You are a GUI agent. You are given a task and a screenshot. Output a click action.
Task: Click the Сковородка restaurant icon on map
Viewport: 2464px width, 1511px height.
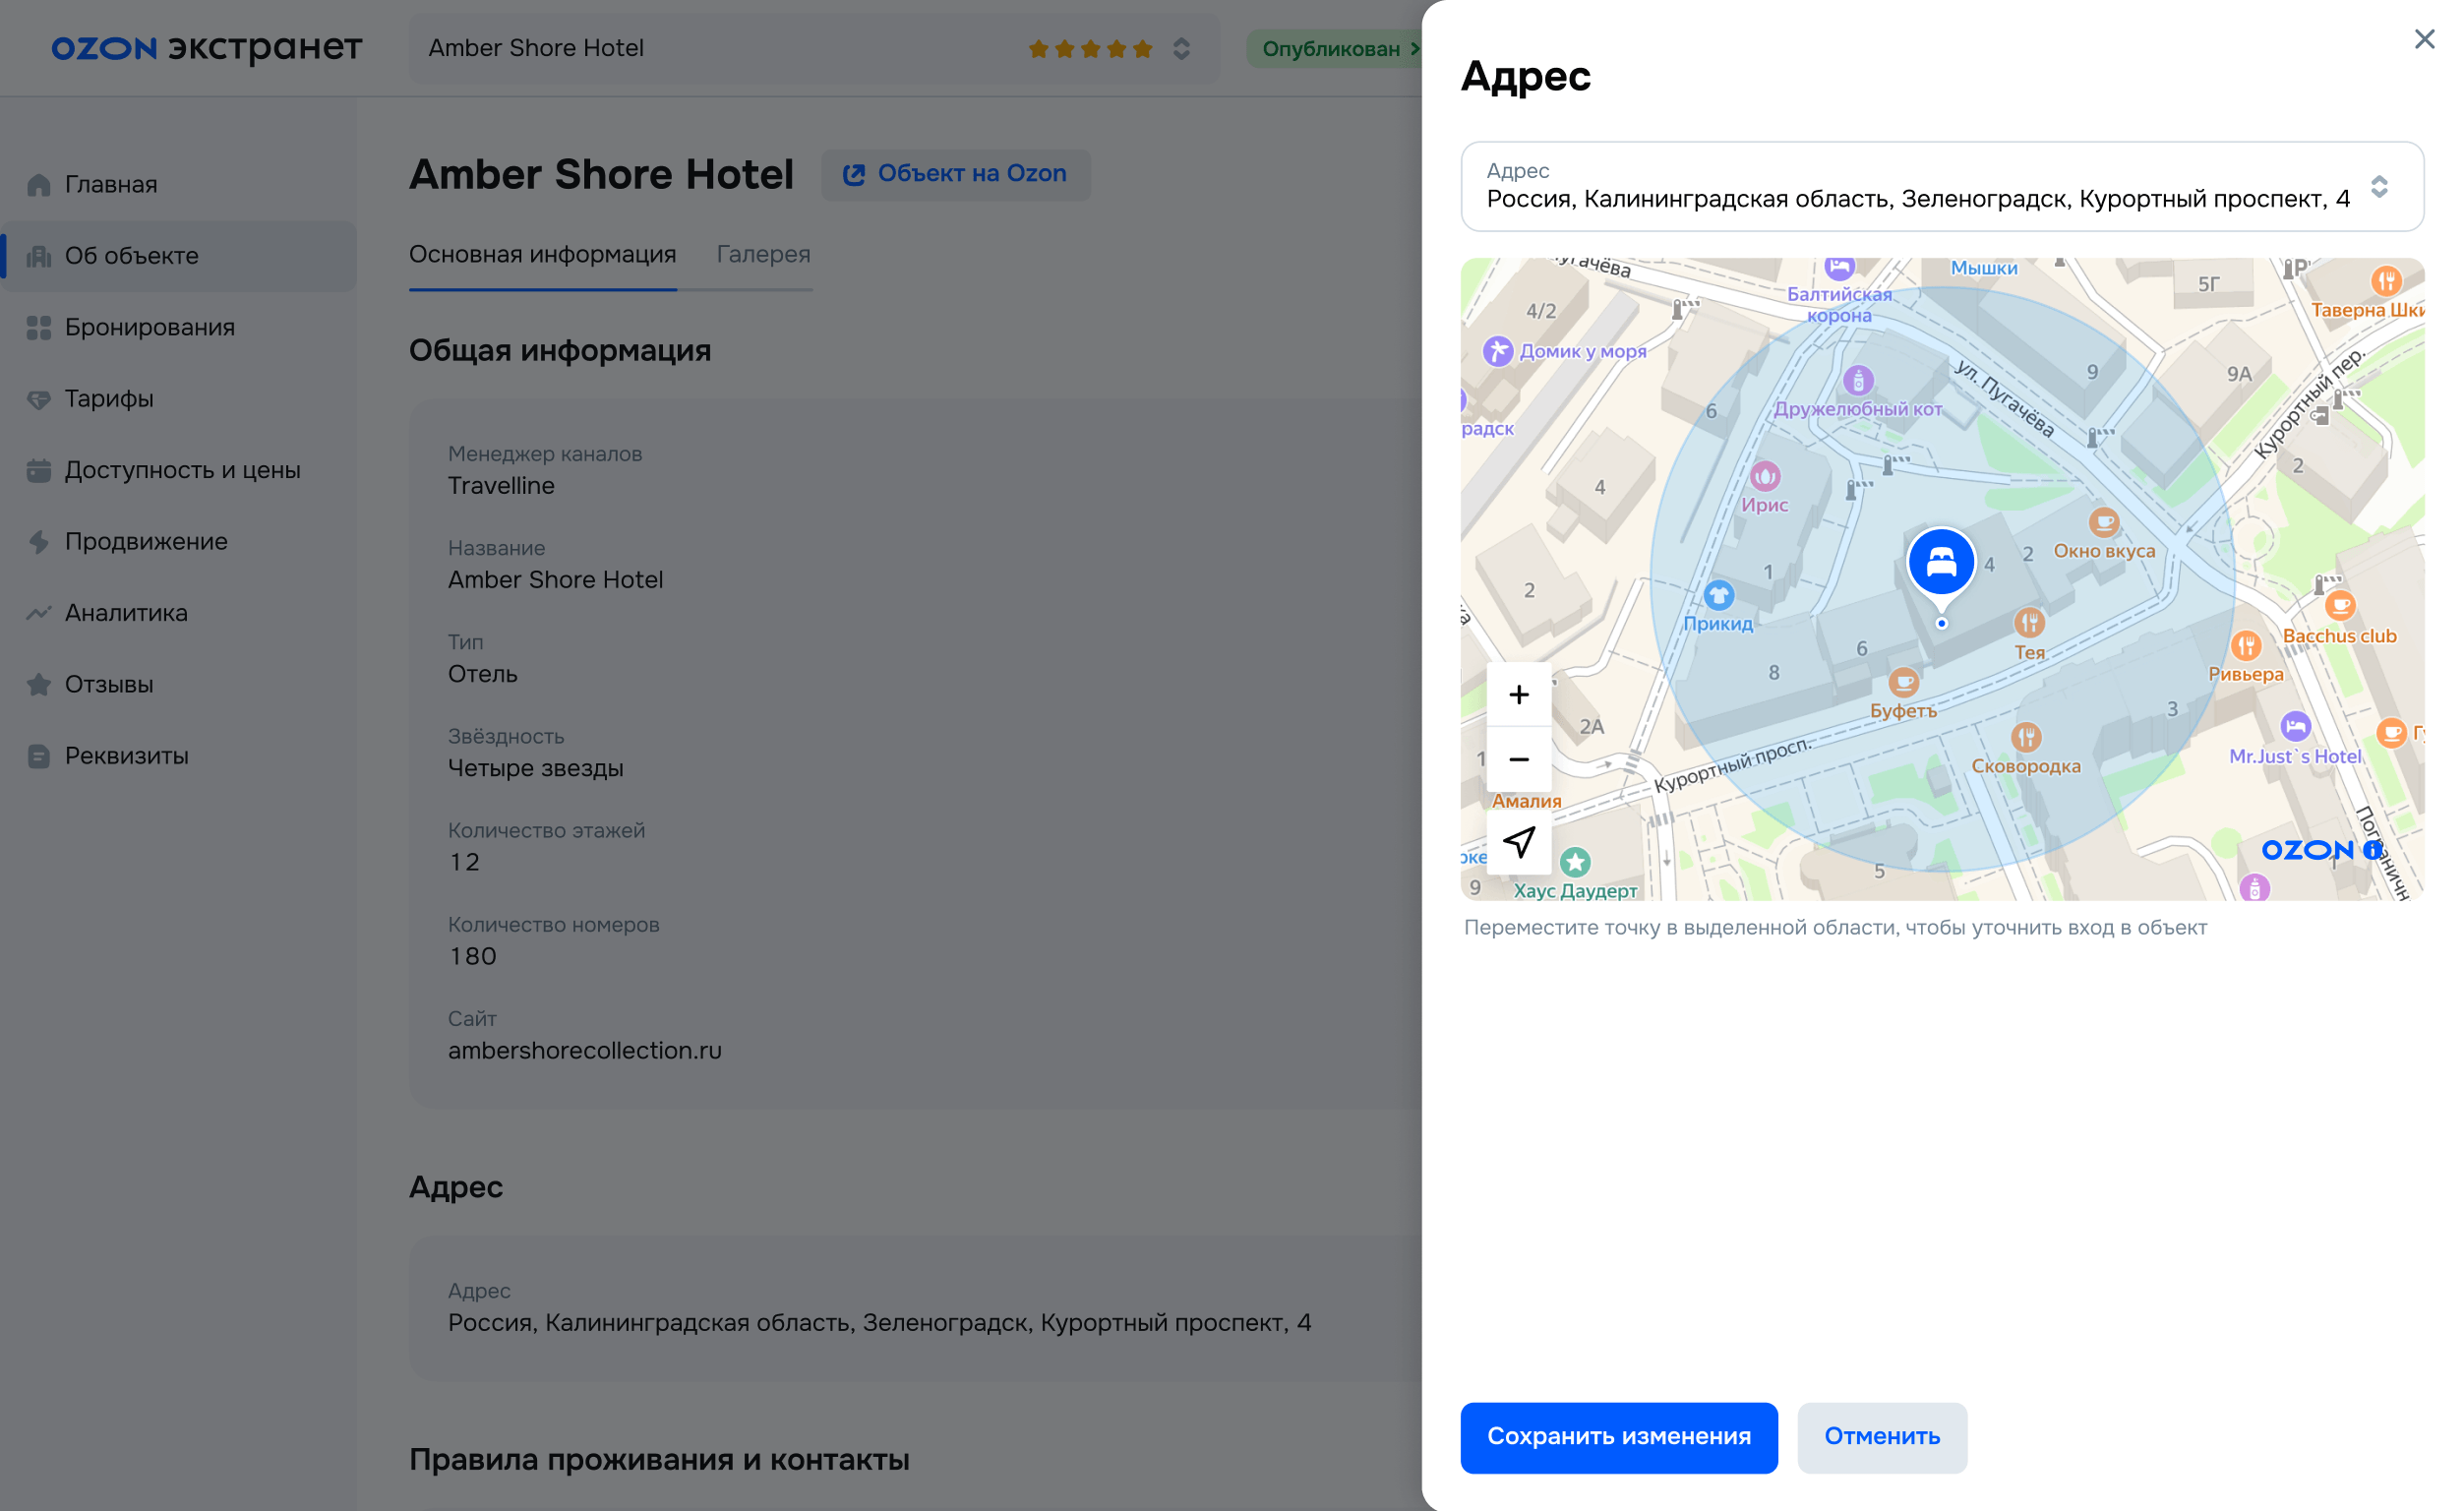[x=2025, y=737]
